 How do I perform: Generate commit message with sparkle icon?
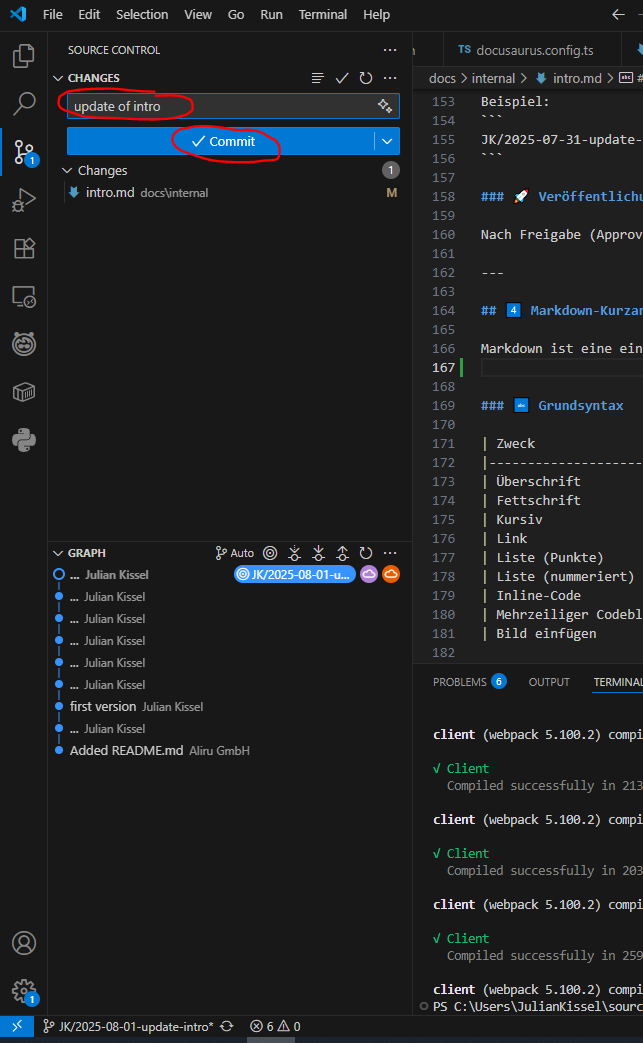(x=384, y=106)
